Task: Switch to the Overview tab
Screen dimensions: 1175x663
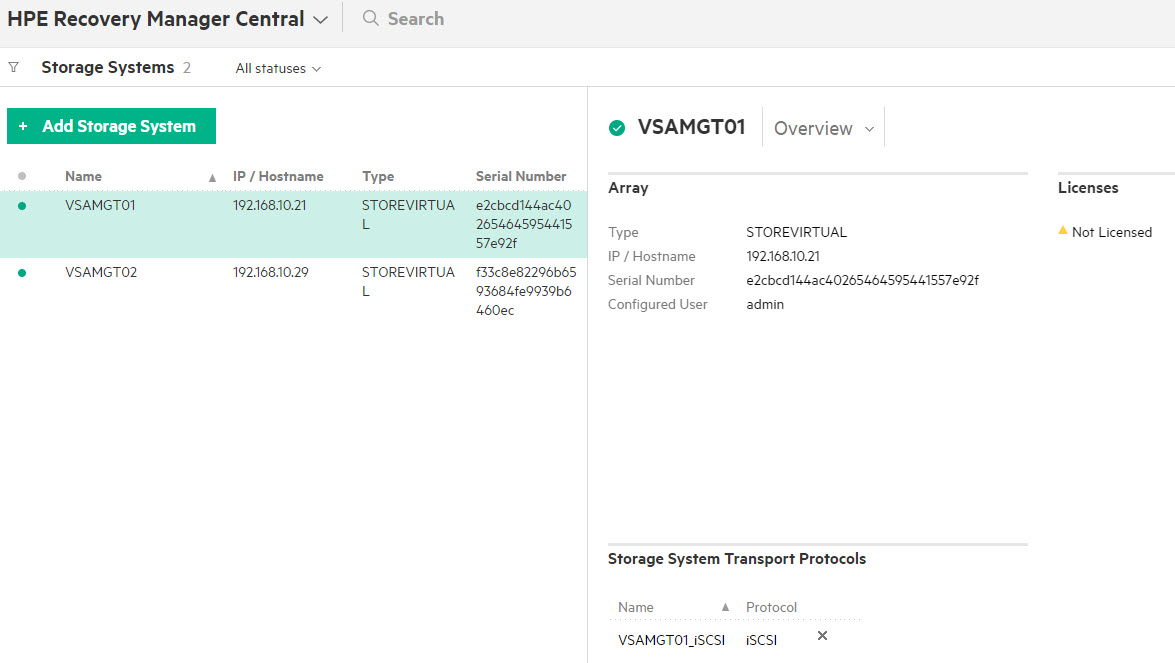Action: [x=814, y=128]
